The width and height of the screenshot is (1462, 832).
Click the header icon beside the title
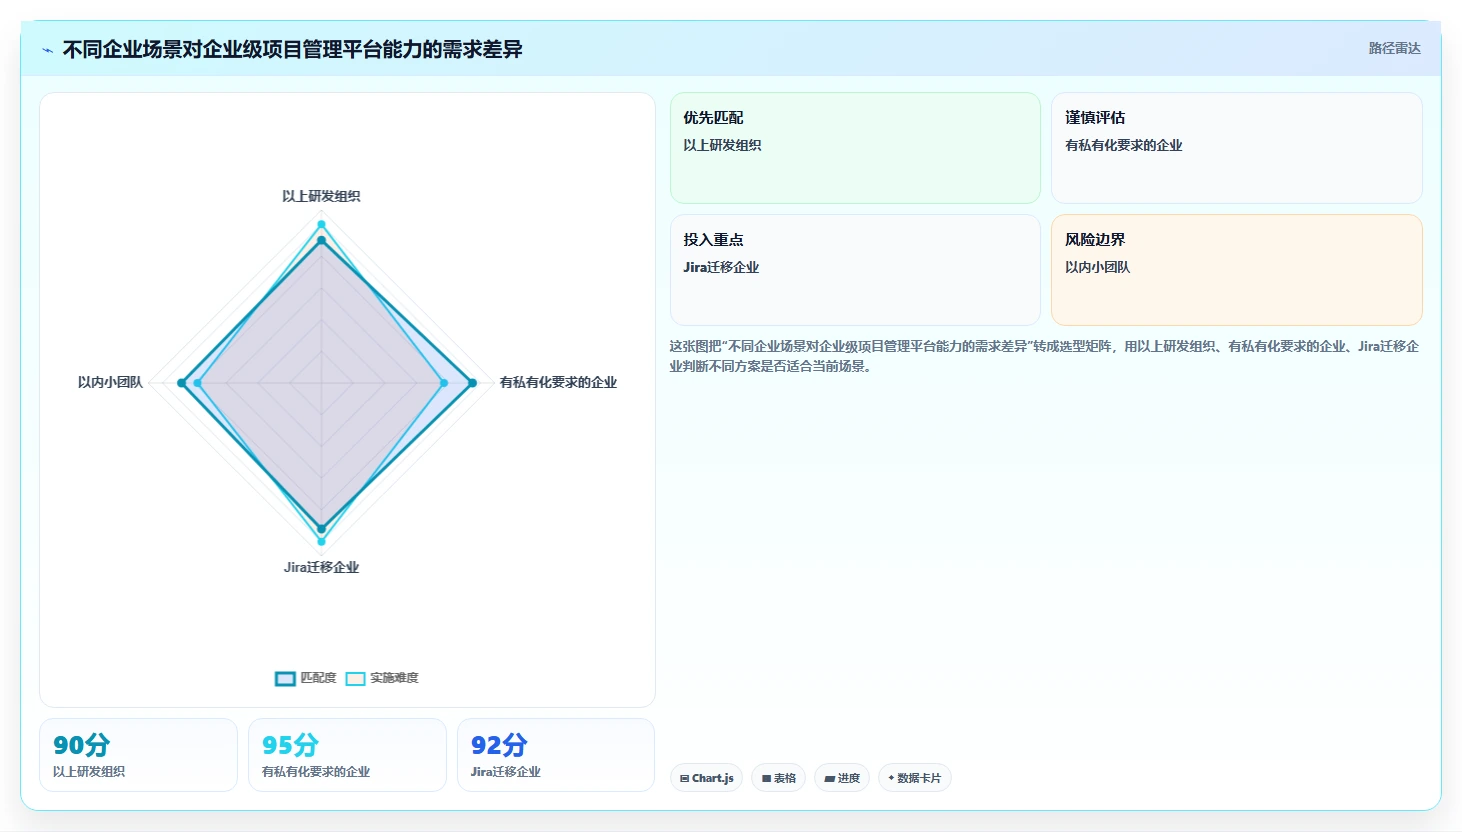pos(47,50)
